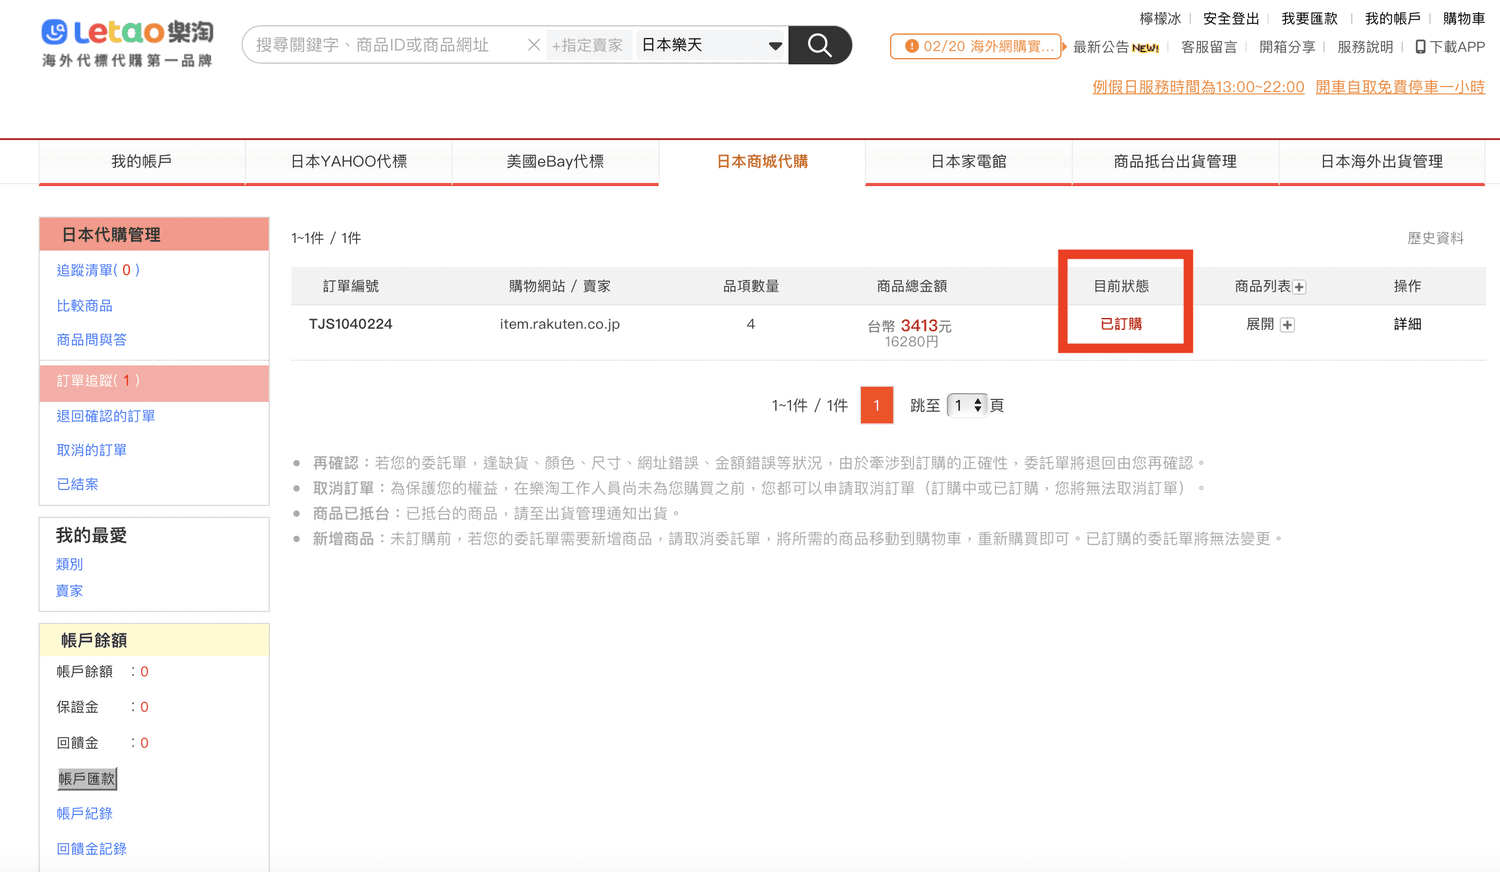1500x872 pixels.
Task: Switch to 我的帳戶 navigation tab
Action: [141, 161]
